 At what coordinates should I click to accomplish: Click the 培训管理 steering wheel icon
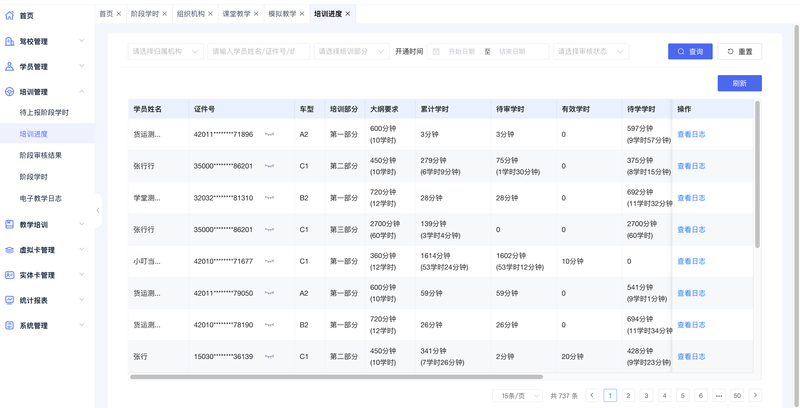point(9,92)
